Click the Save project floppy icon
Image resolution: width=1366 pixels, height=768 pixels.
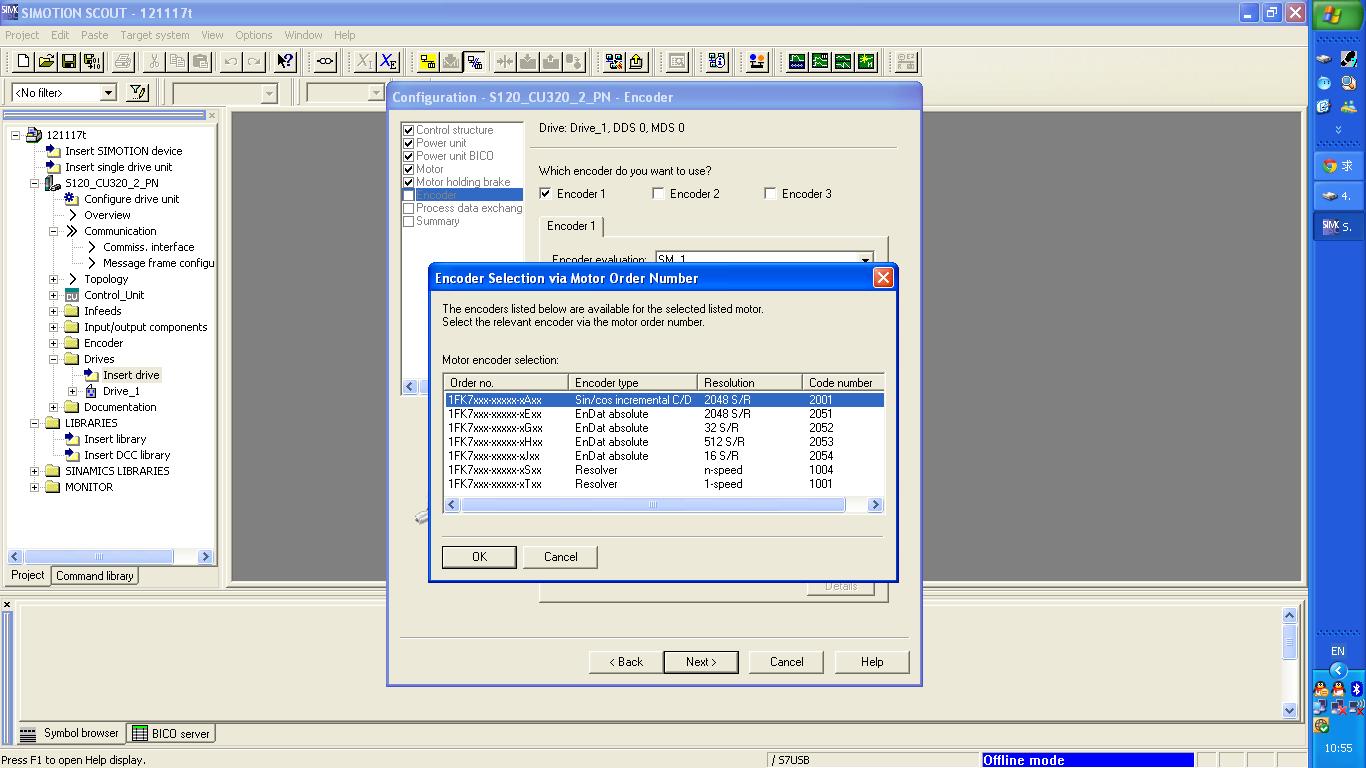[x=69, y=62]
